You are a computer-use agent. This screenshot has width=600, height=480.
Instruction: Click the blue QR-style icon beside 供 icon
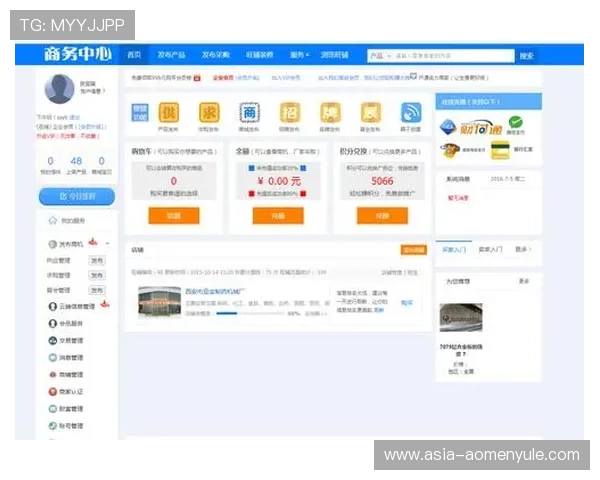tap(140, 113)
